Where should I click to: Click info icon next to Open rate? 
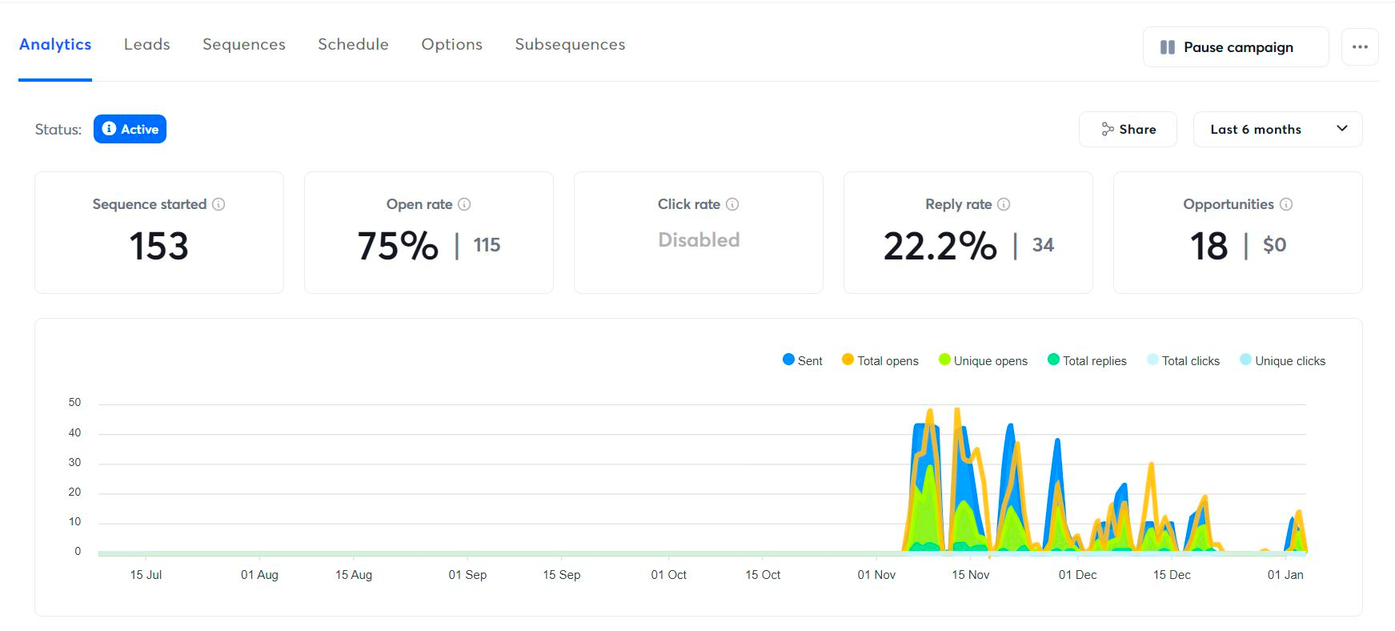point(464,204)
